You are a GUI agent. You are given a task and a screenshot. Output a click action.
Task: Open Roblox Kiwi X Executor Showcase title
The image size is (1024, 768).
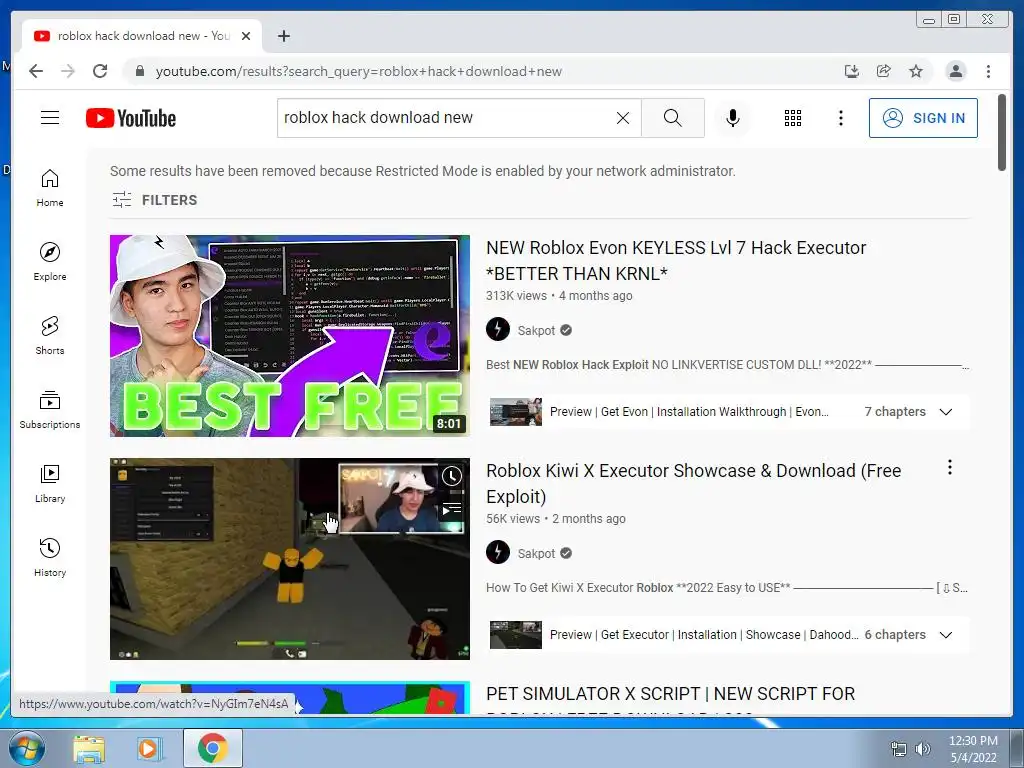694,483
